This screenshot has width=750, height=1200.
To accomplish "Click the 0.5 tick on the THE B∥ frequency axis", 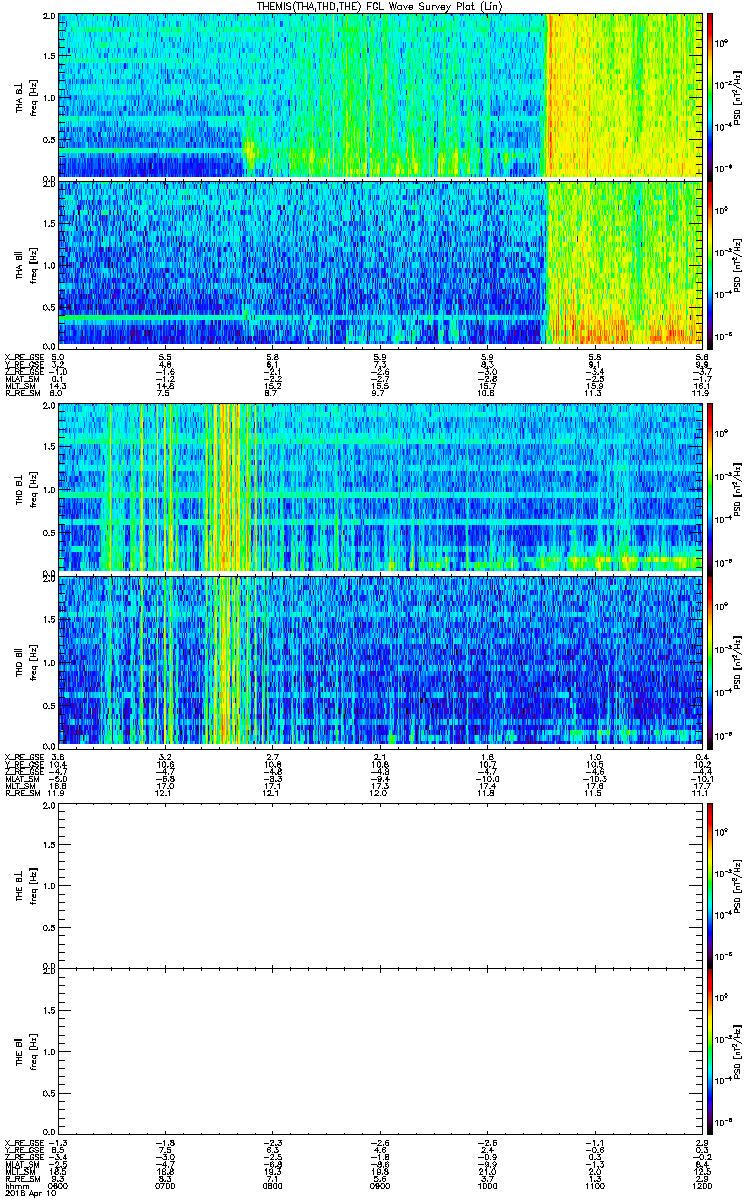I will (x=49, y=1093).
